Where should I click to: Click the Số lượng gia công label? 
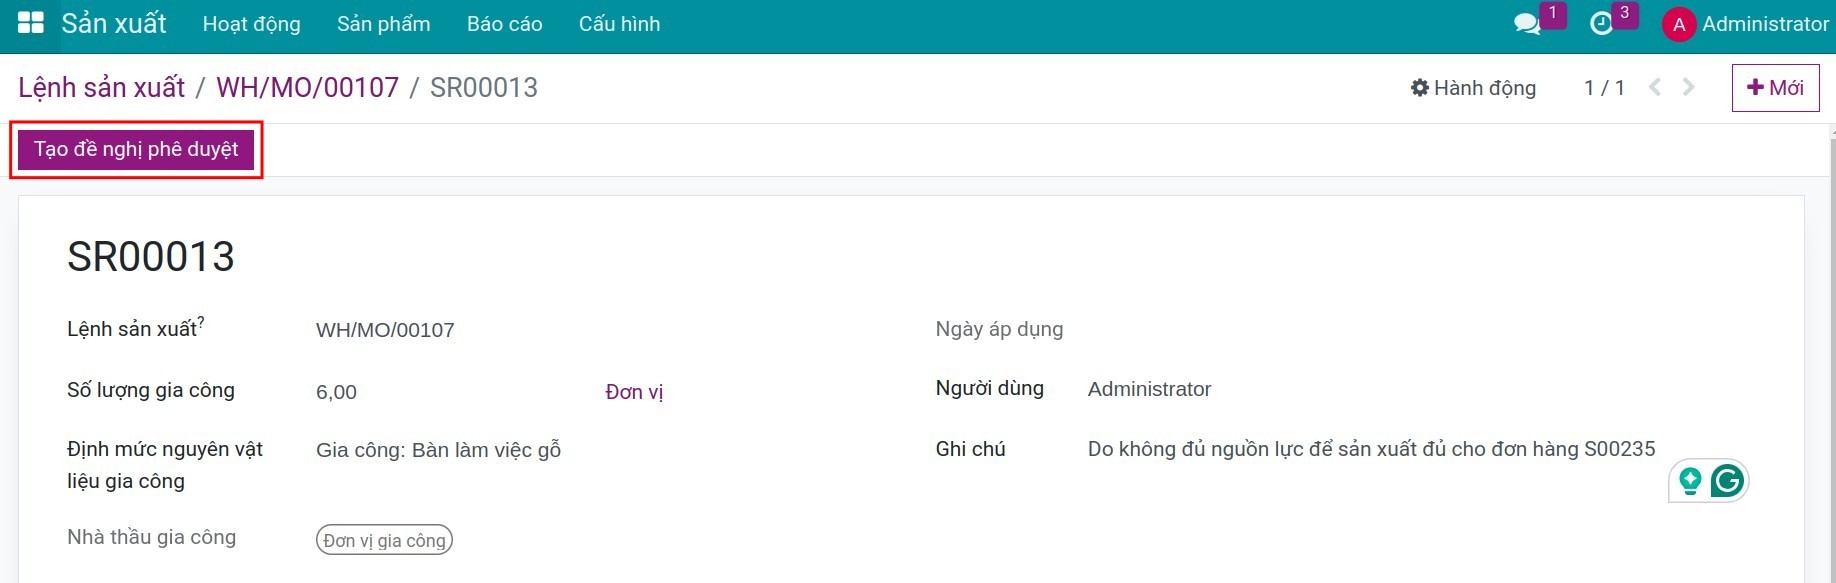(x=151, y=390)
